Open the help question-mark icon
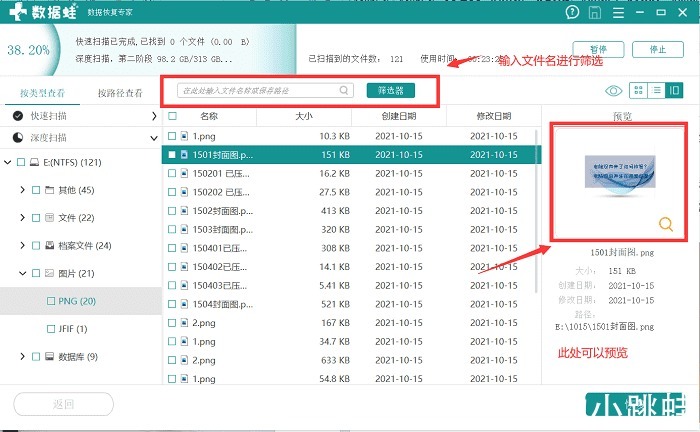Screen dimensions: 700x432 (x=572, y=12)
